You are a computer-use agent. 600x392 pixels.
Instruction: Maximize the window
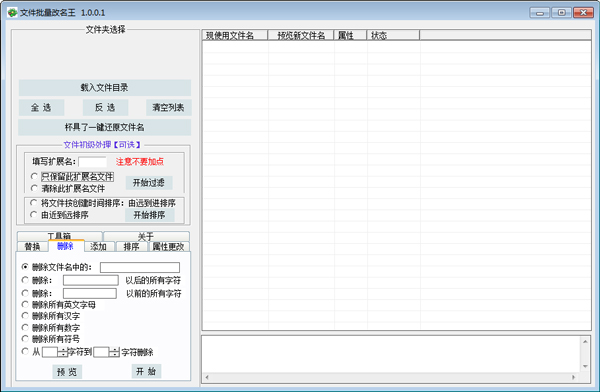pyautogui.click(x=561, y=13)
